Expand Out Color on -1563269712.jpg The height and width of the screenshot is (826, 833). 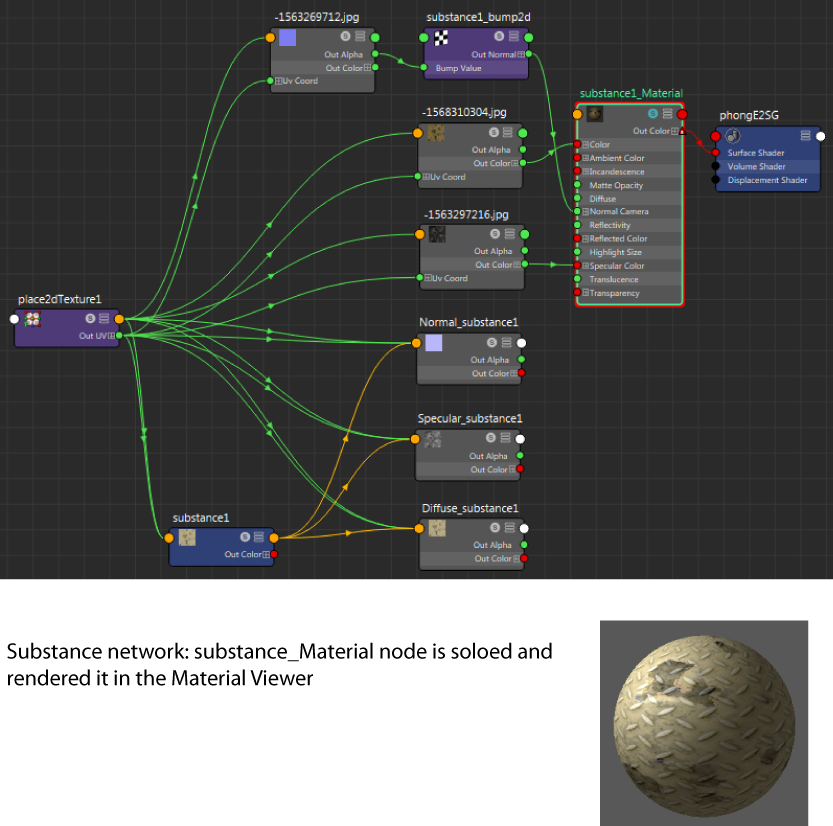(x=367, y=68)
